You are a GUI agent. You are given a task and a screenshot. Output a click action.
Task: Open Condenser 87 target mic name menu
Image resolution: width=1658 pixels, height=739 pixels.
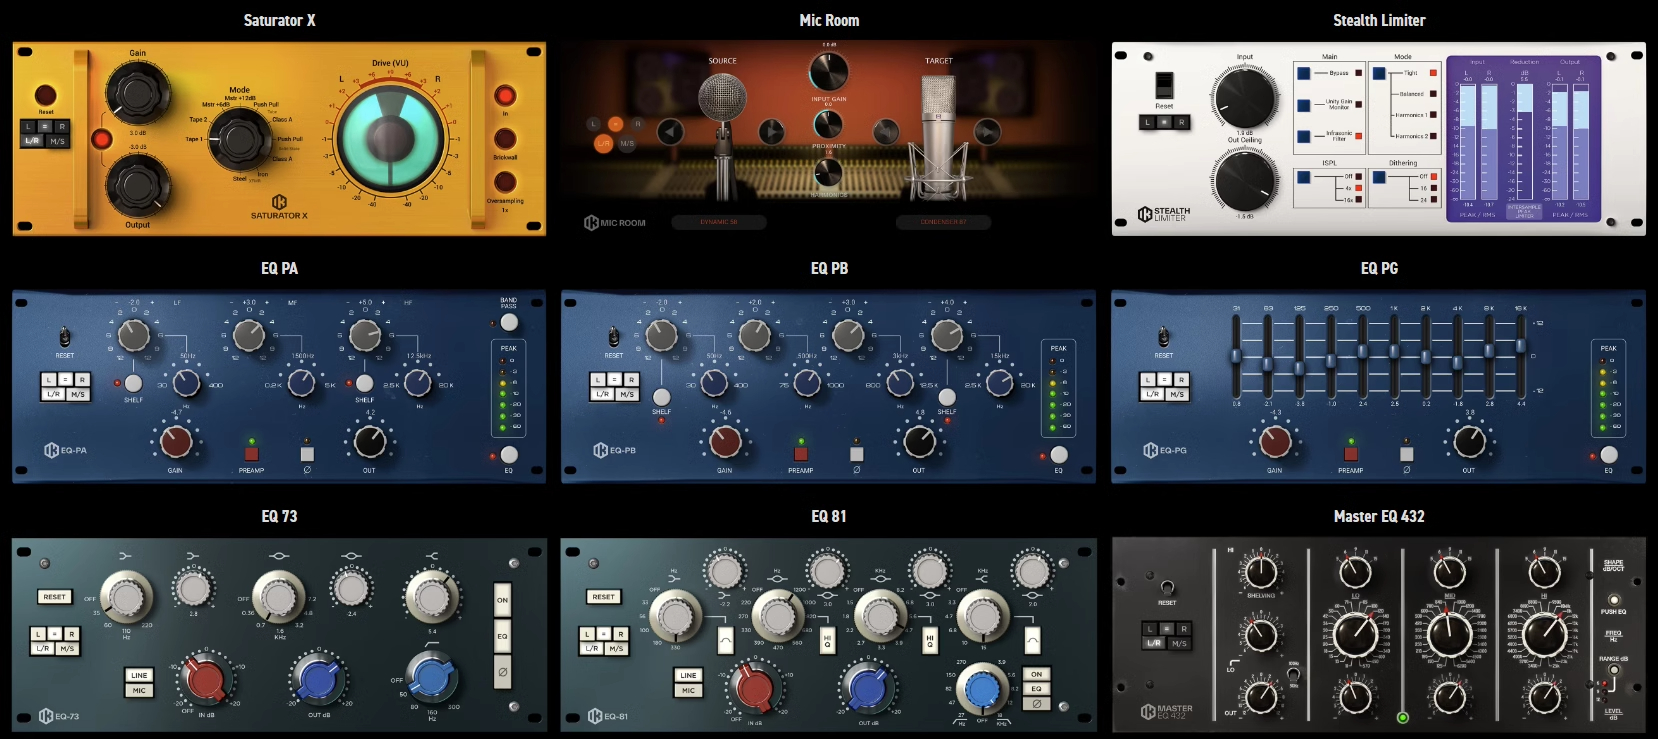pos(943,222)
